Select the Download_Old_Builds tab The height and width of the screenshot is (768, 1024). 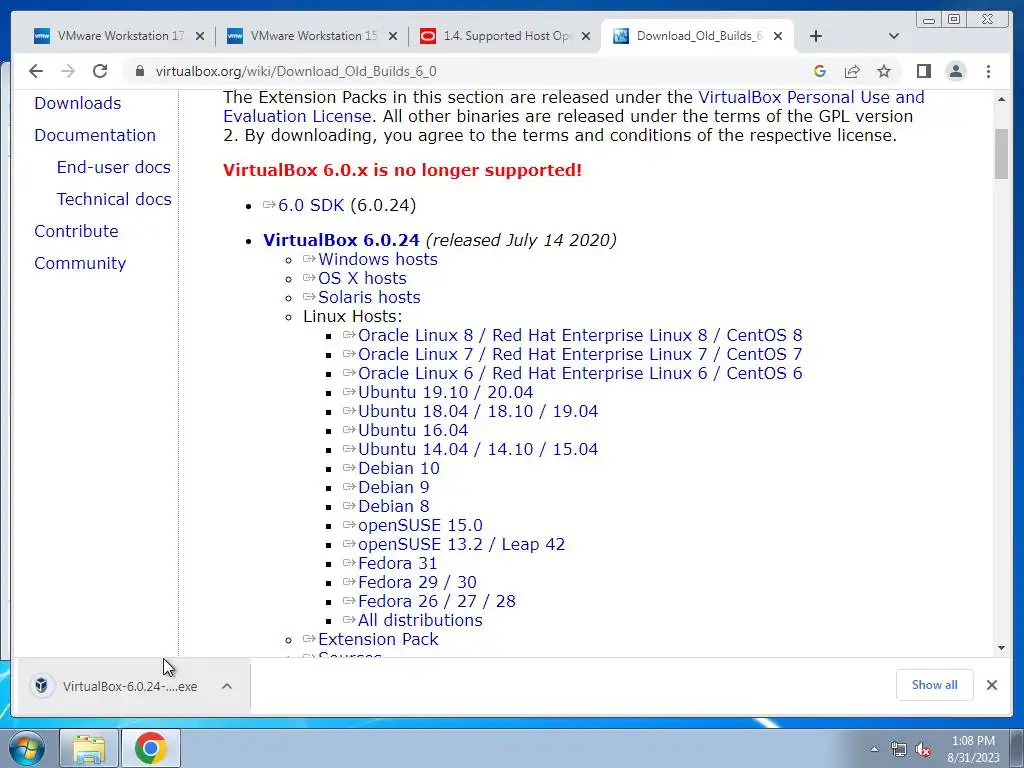pyautogui.click(x=696, y=36)
